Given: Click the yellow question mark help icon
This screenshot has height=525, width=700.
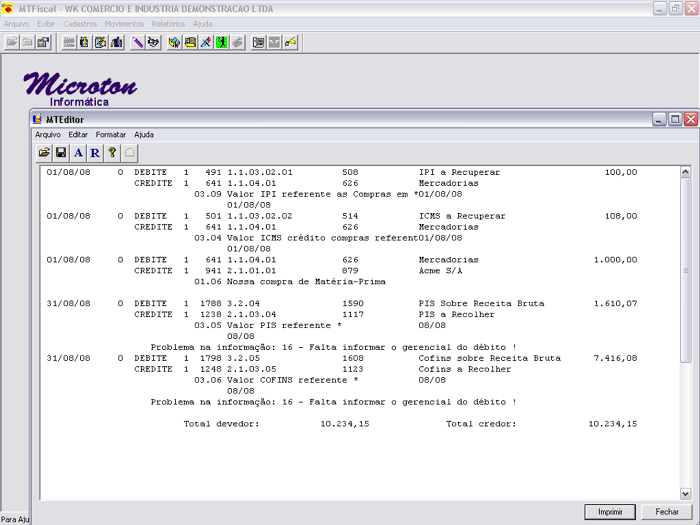Looking at the screenshot, I should click(x=113, y=153).
